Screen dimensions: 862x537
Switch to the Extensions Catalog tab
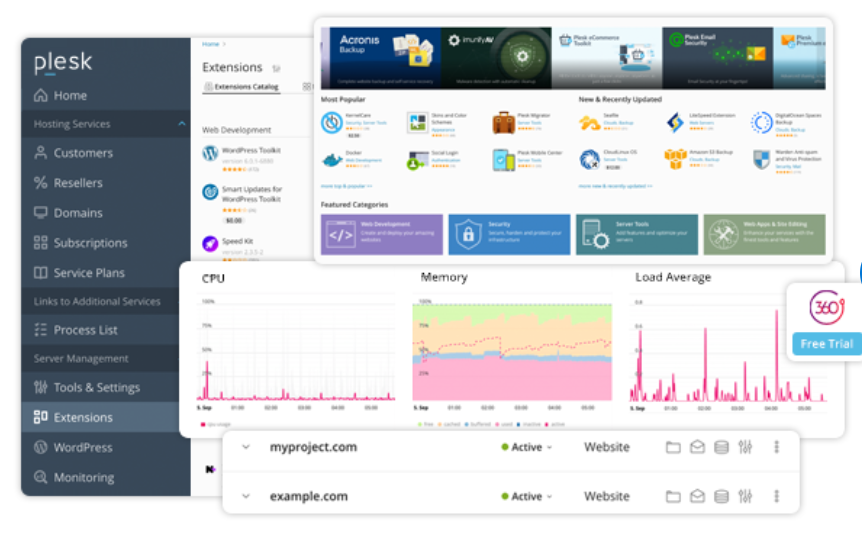tap(241, 87)
